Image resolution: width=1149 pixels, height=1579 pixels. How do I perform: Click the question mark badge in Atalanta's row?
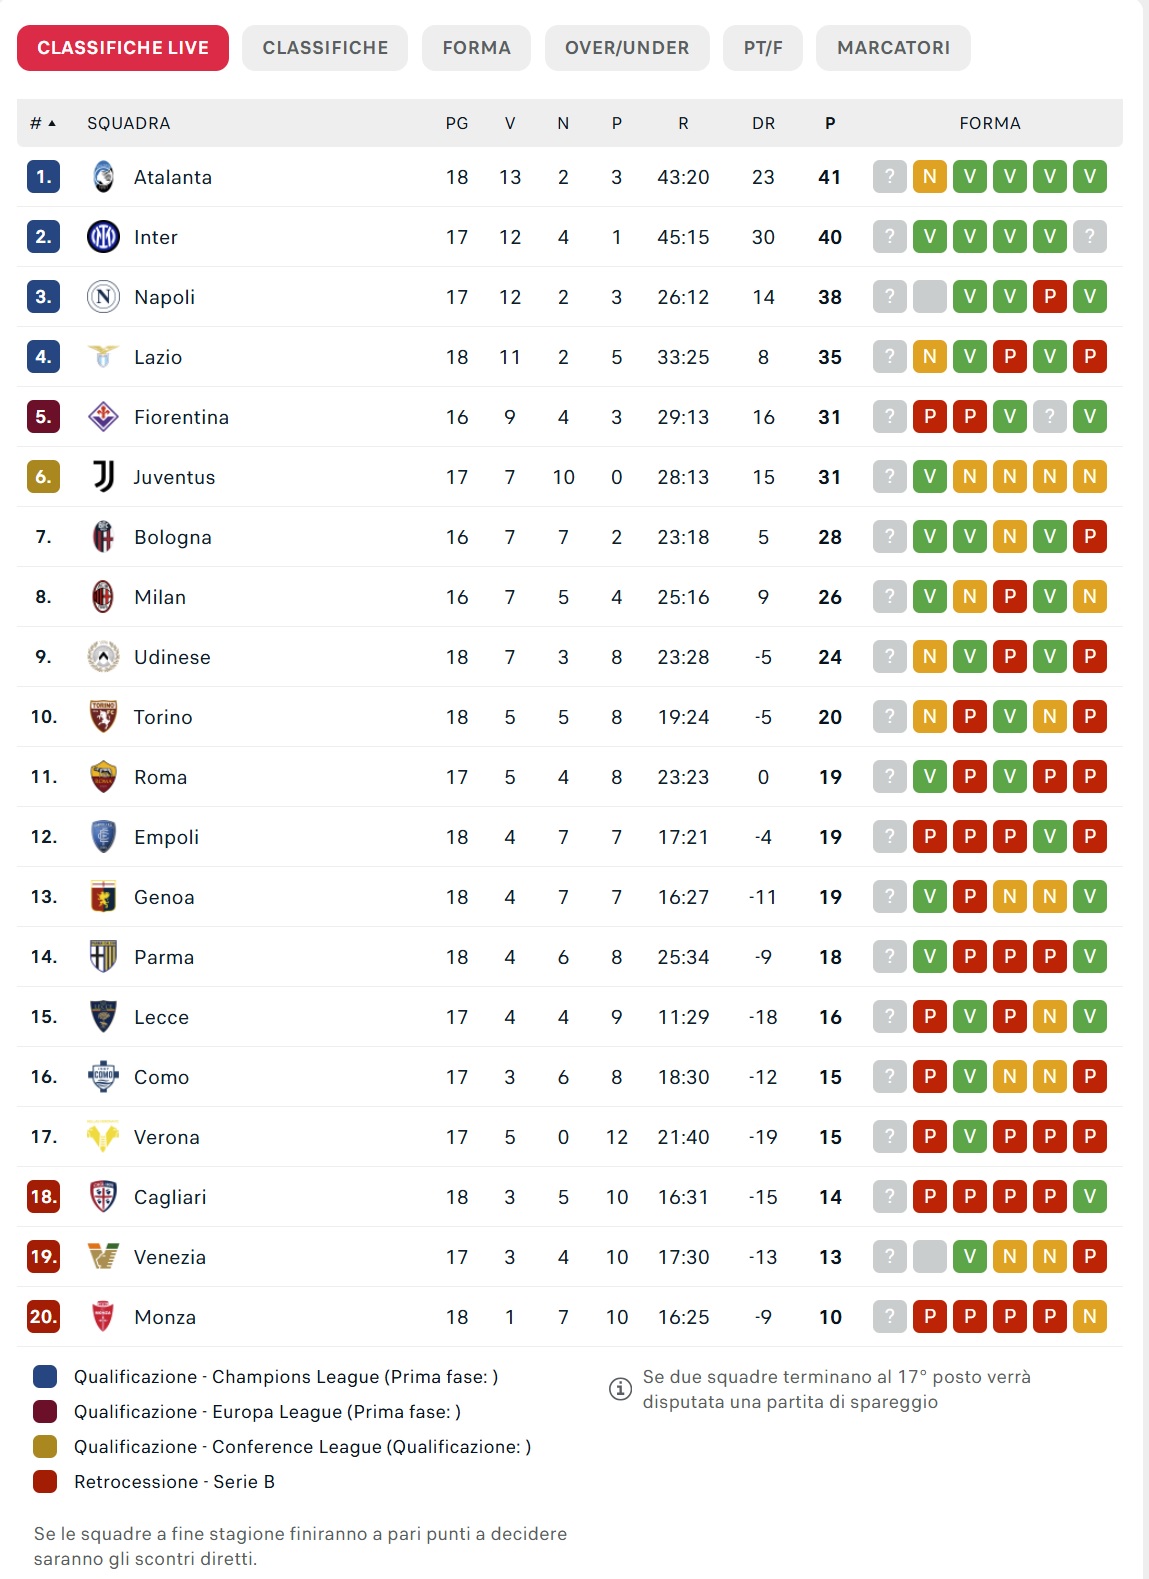tap(889, 177)
